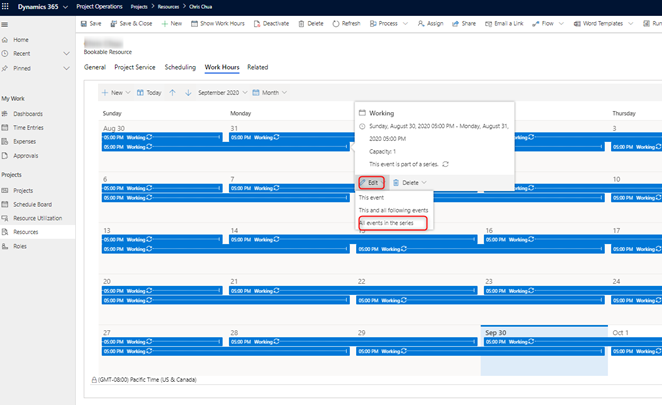Choose 'This and all following events'
This screenshot has width=662, height=405.
(x=393, y=210)
